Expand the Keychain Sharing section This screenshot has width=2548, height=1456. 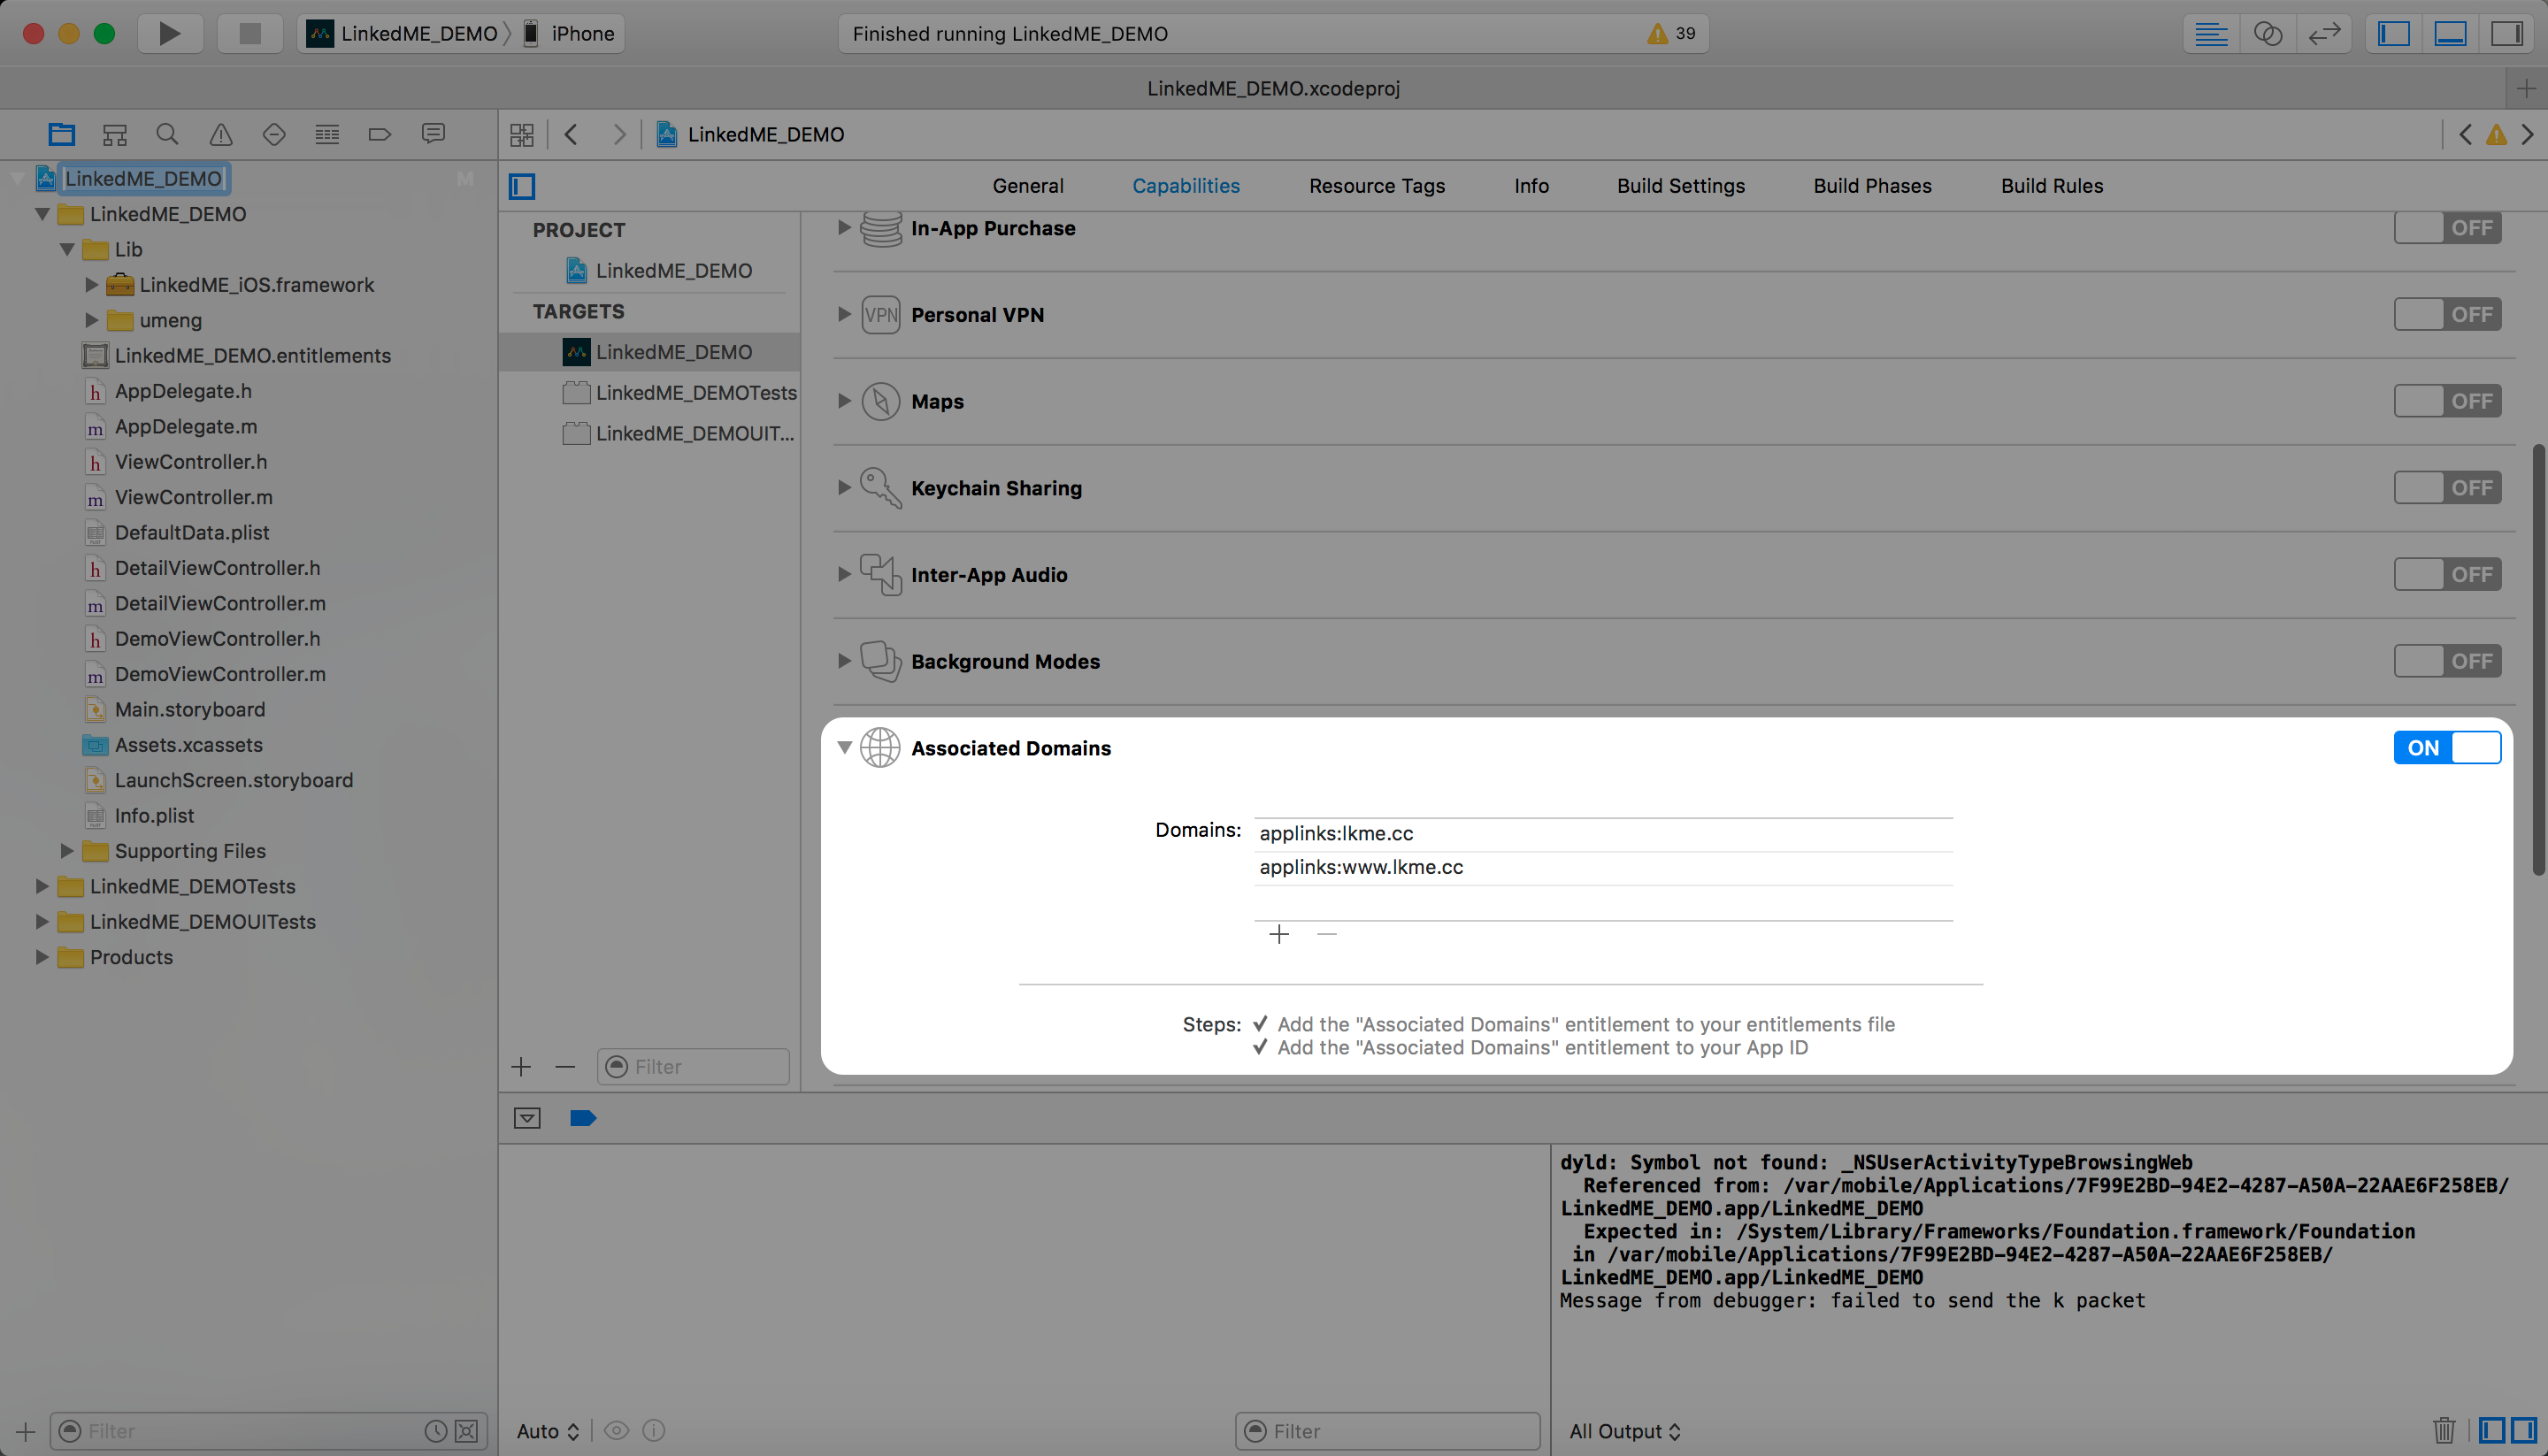(844, 488)
